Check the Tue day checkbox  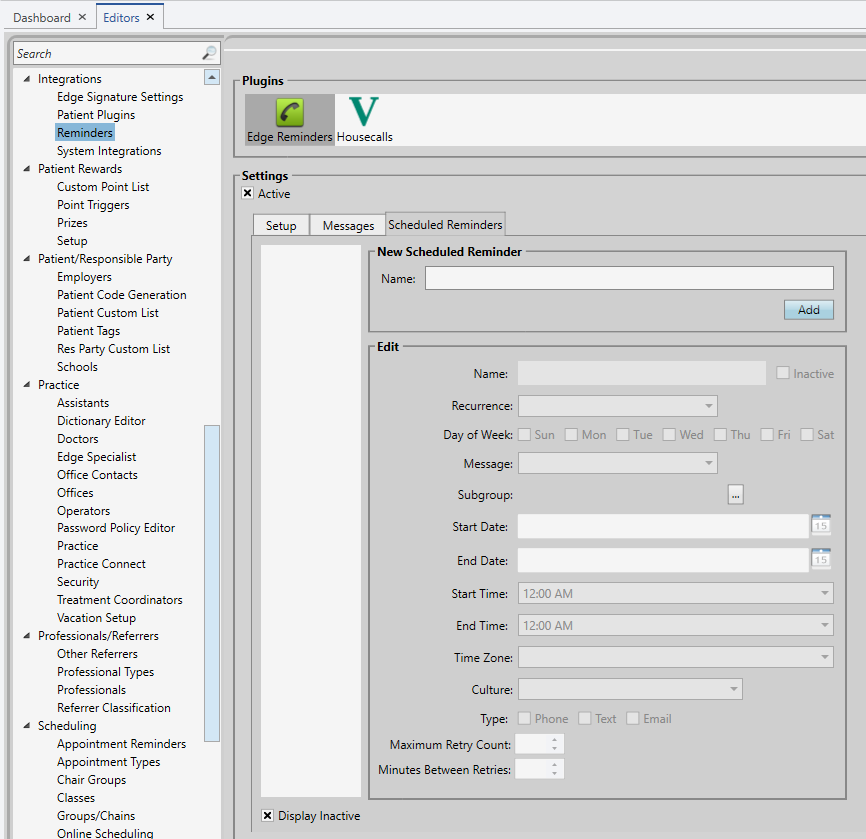click(x=622, y=435)
